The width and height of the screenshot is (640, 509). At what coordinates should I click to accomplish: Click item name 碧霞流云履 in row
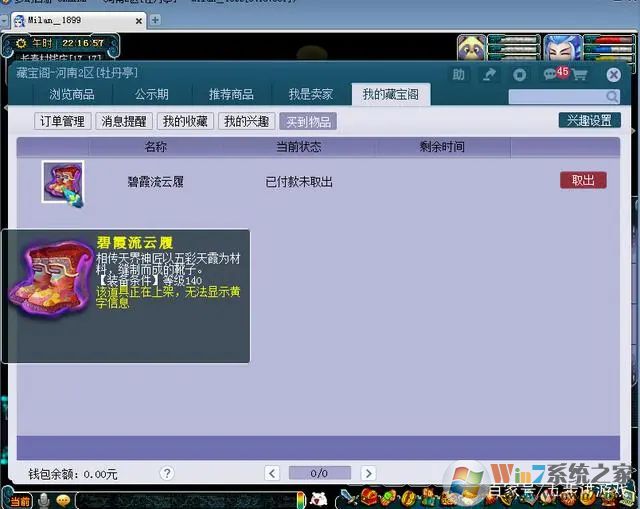(x=156, y=182)
